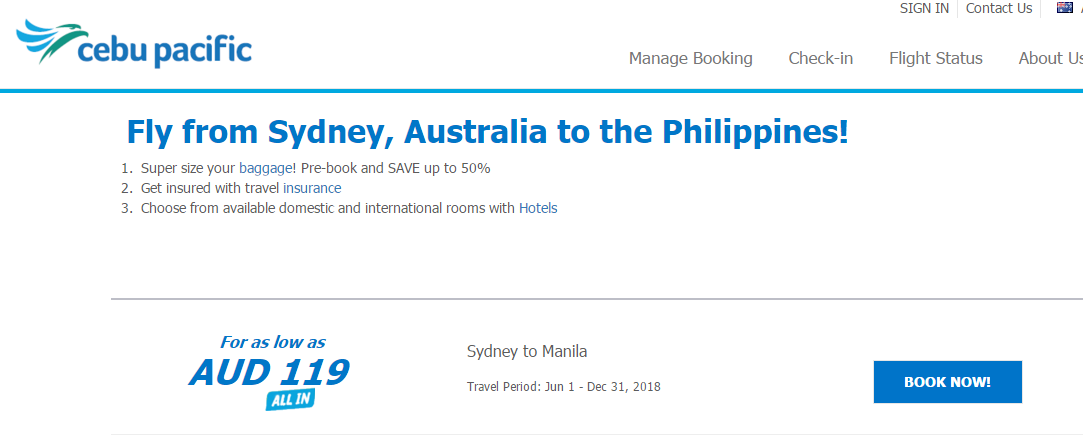Open the travel insurance link

[x=312, y=188]
